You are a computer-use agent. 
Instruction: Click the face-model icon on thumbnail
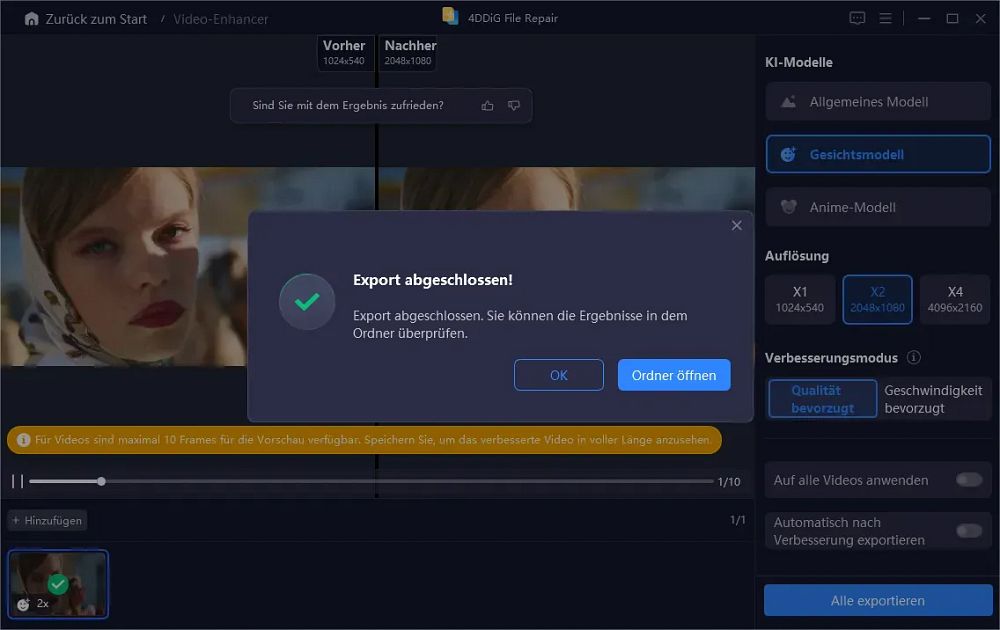tap(23, 604)
